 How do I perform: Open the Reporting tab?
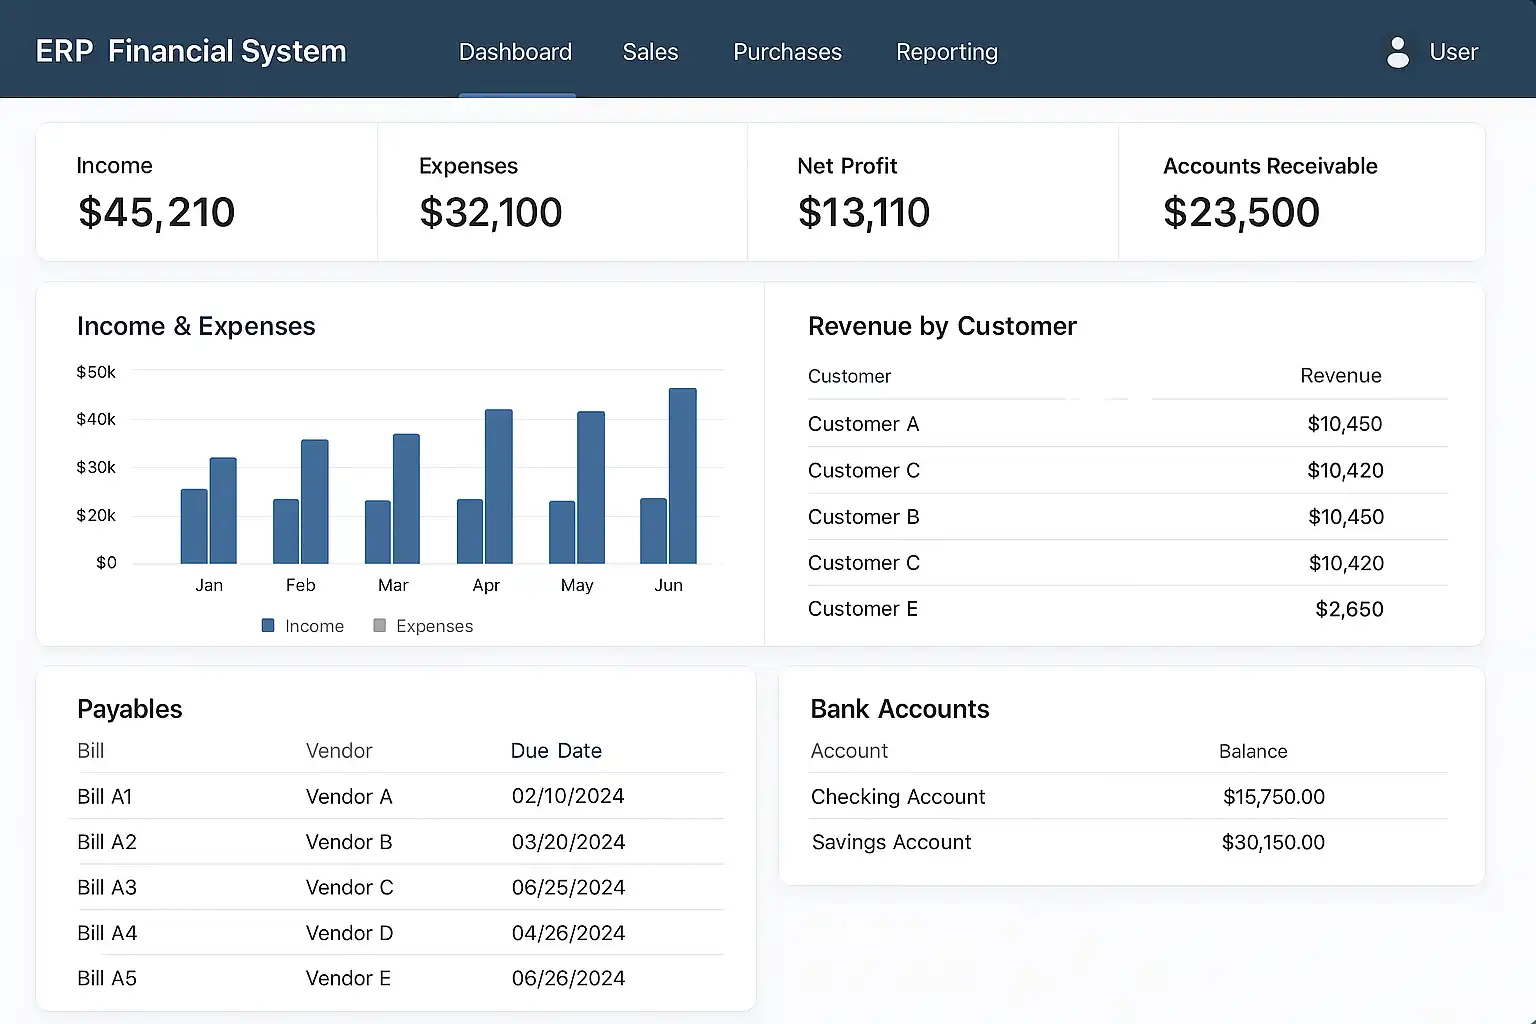click(946, 52)
